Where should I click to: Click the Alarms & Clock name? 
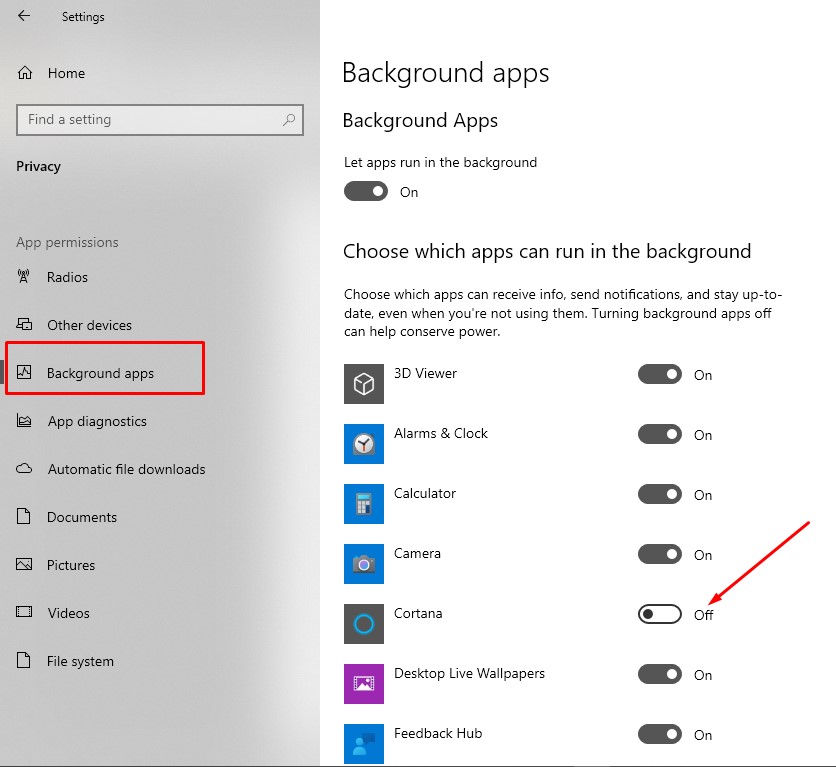(x=440, y=433)
